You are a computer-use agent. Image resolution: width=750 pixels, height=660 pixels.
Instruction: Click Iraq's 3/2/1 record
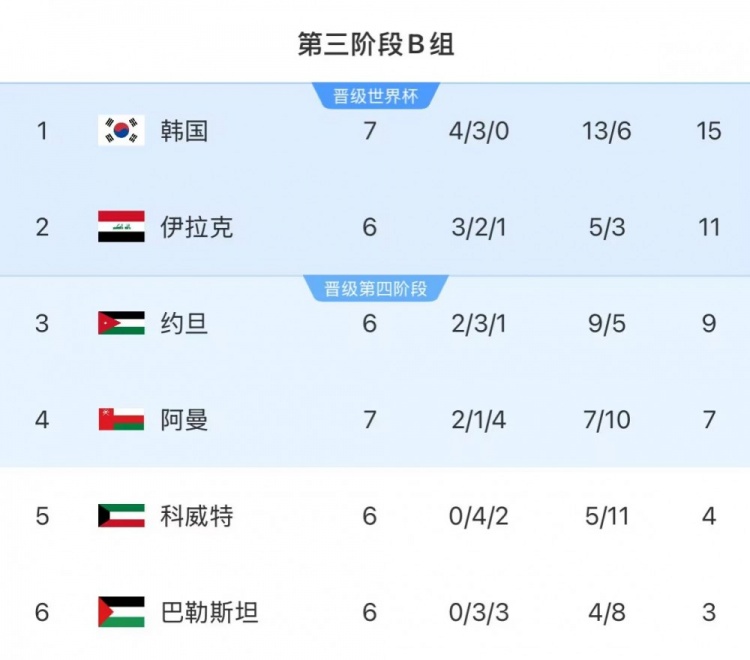coord(479,227)
